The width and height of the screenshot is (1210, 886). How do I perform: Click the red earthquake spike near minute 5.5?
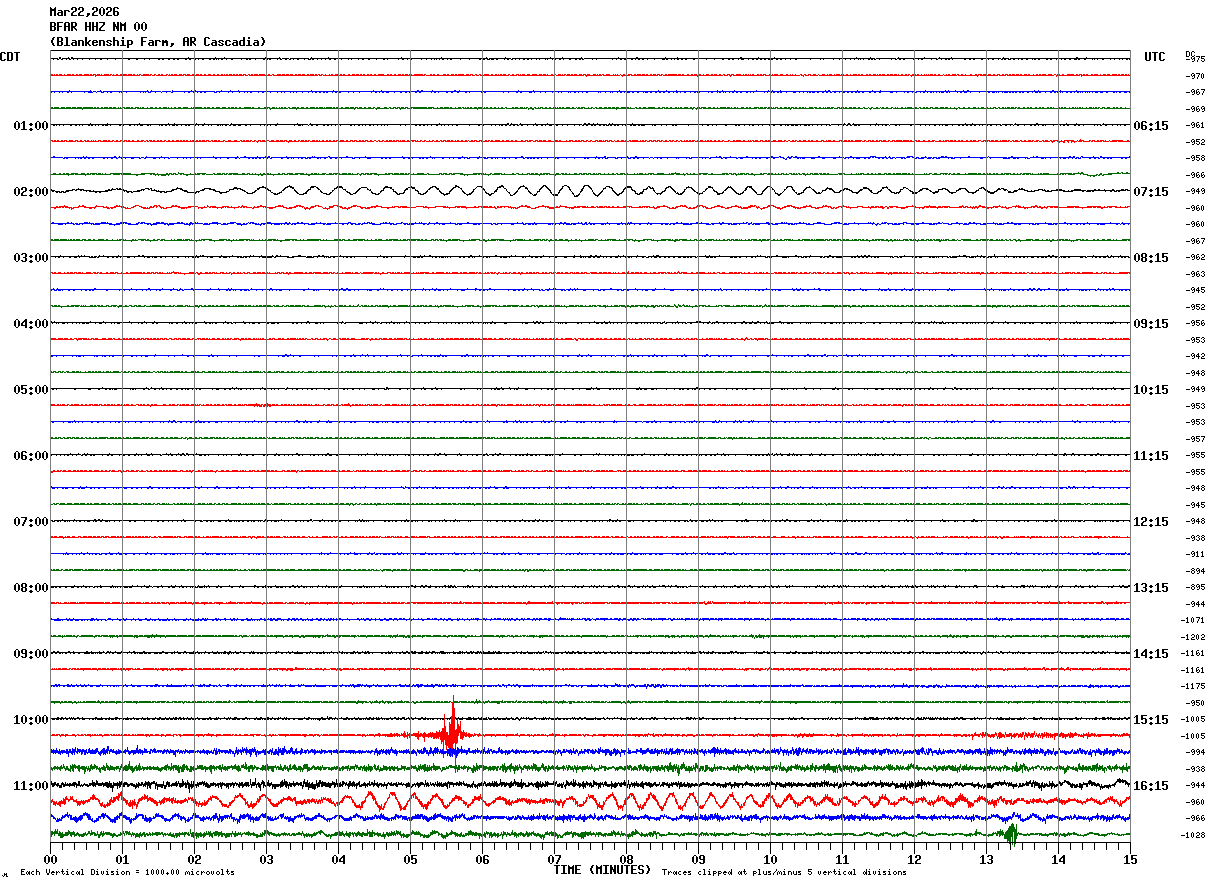tap(452, 728)
